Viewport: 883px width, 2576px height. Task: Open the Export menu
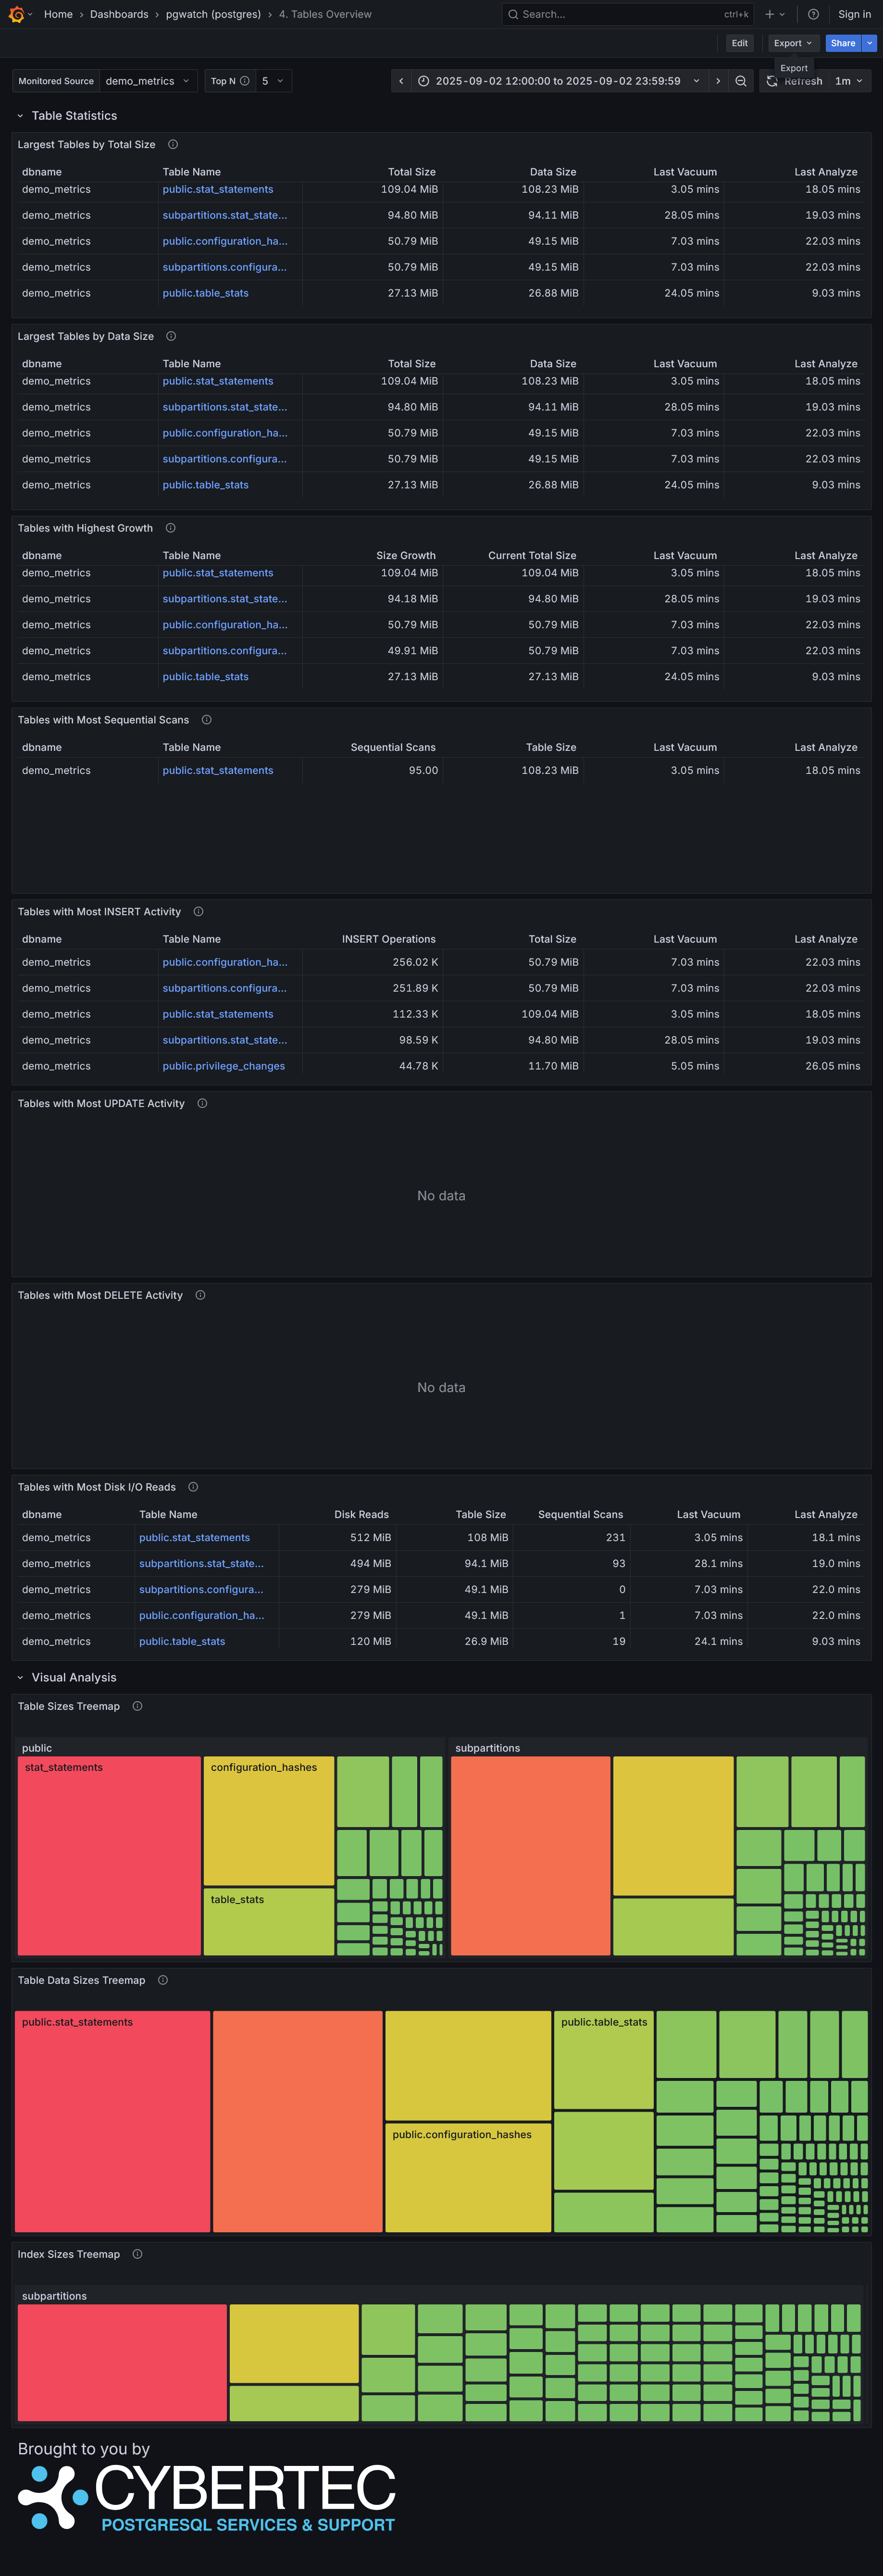click(793, 43)
